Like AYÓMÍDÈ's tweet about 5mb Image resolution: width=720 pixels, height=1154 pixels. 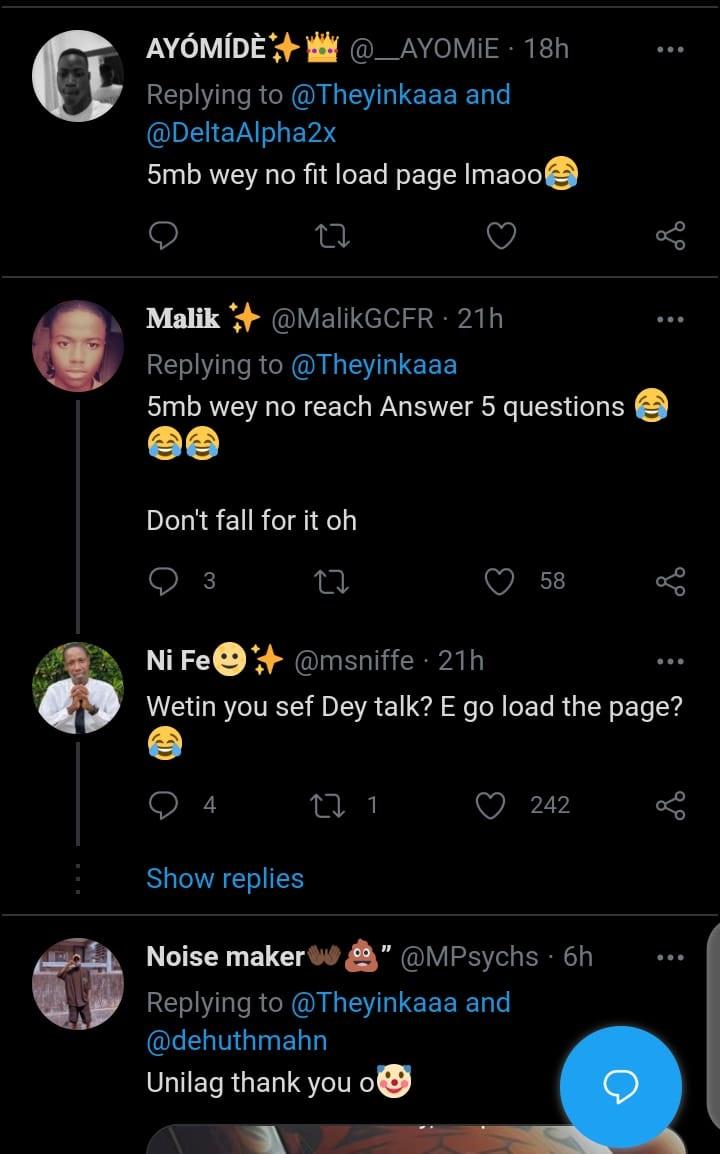500,236
